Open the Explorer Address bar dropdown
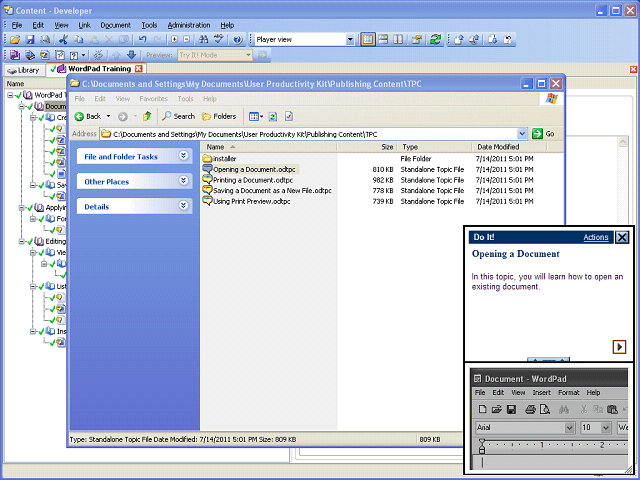 pos(522,134)
